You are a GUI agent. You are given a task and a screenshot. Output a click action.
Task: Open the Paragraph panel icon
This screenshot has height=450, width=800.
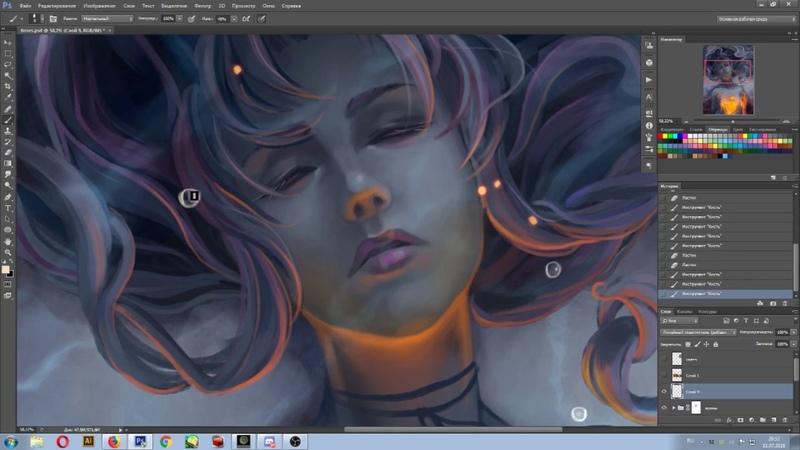tap(649, 166)
